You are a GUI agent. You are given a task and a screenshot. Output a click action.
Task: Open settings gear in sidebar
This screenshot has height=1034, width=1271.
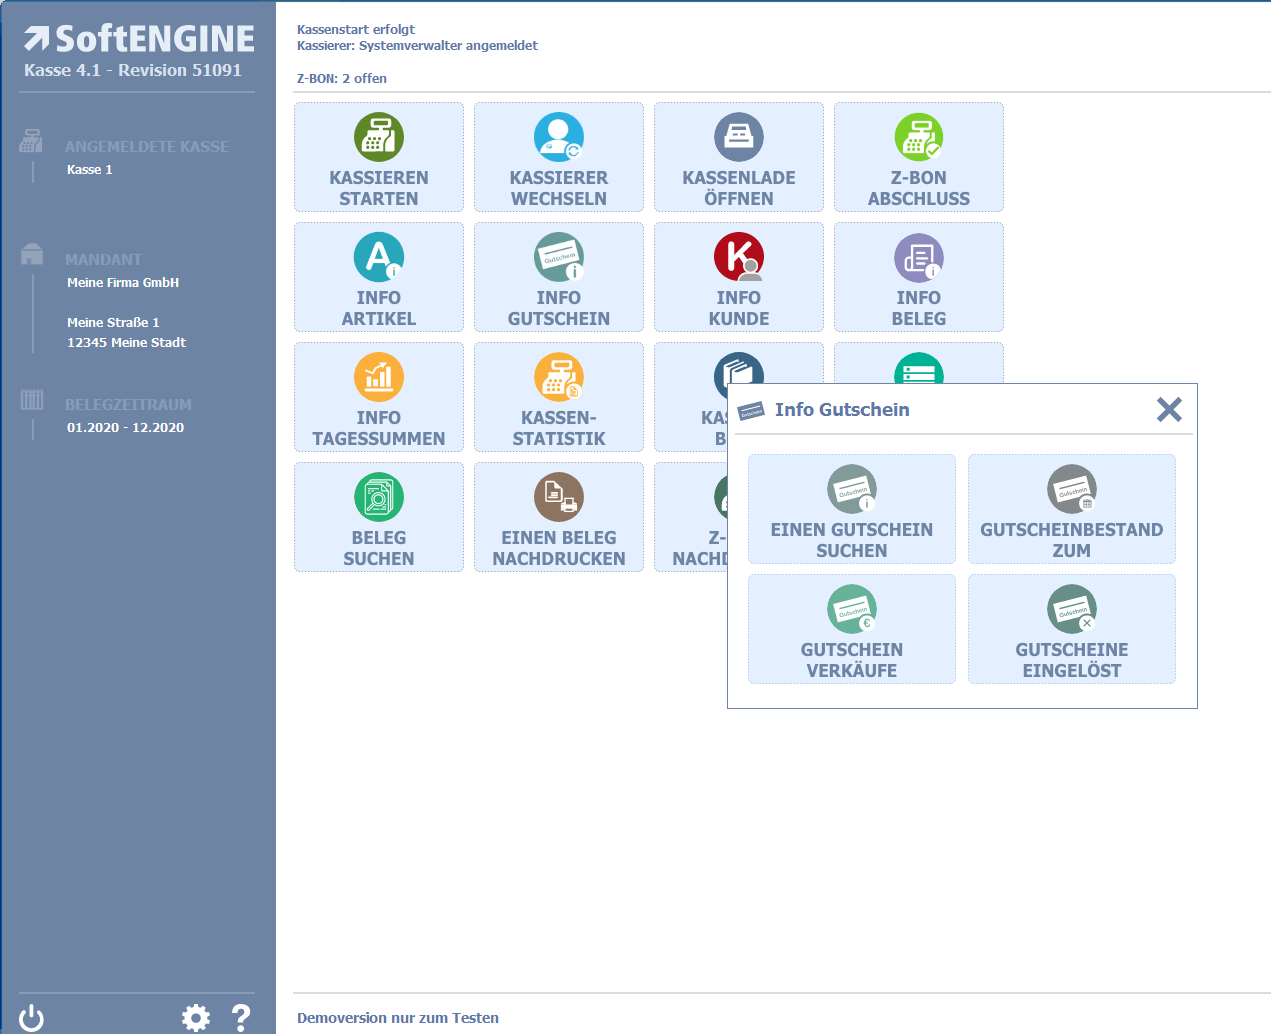[x=196, y=1018]
